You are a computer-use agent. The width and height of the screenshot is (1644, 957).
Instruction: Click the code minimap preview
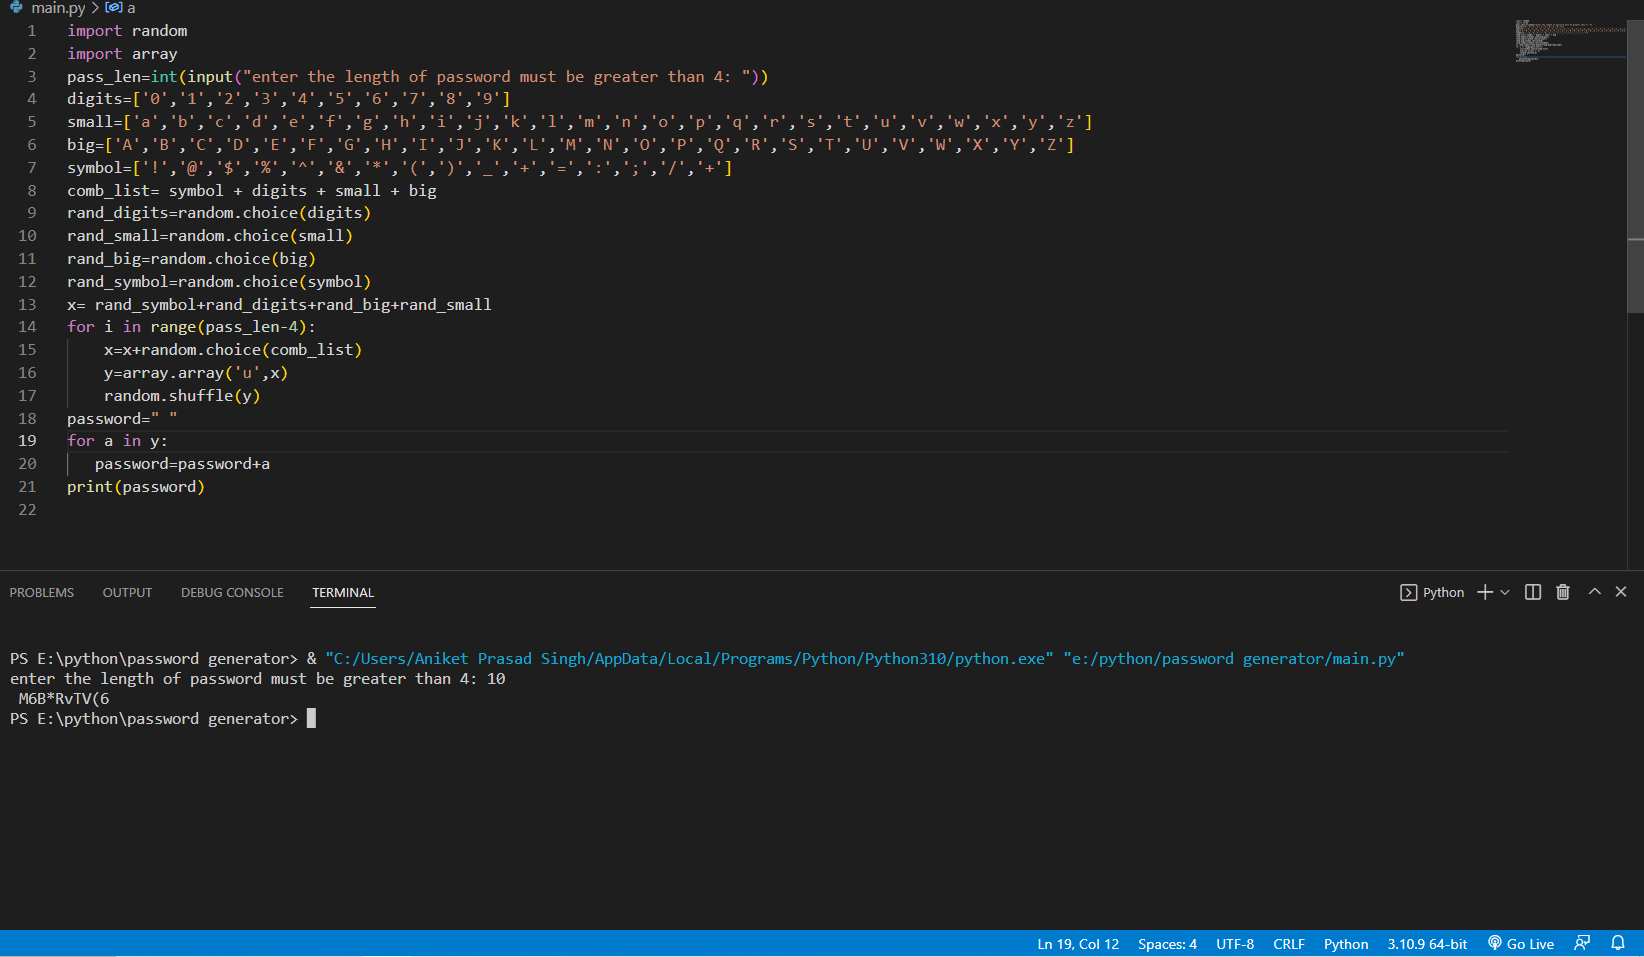pos(1570,40)
